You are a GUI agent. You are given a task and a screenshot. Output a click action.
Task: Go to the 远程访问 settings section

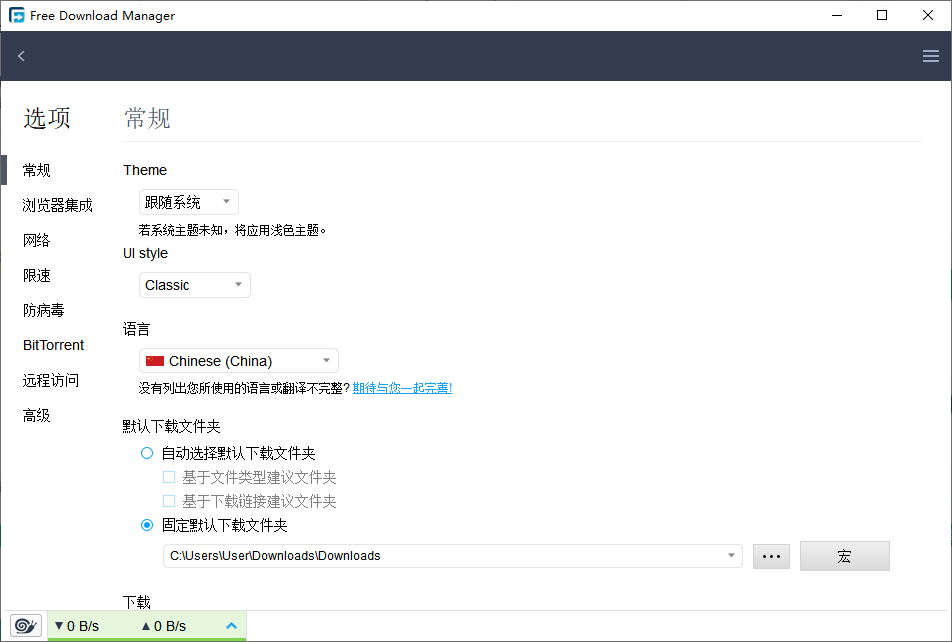[x=51, y=380]
